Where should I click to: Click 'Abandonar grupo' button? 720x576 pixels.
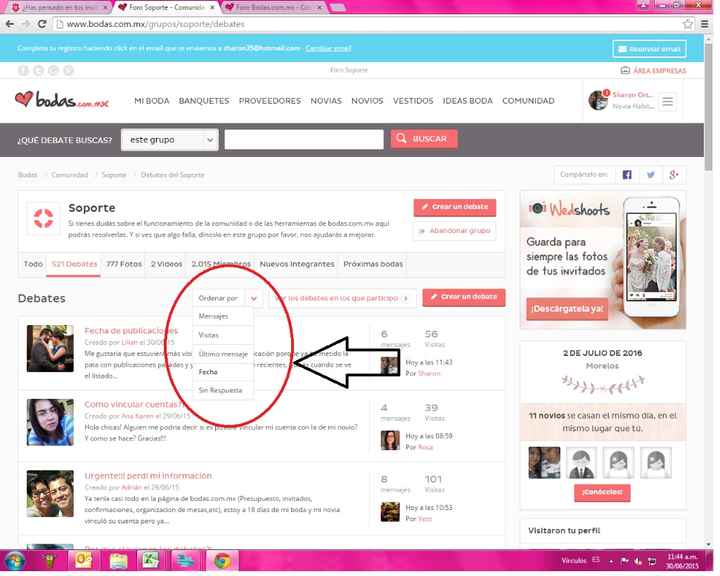coord(455,231)
